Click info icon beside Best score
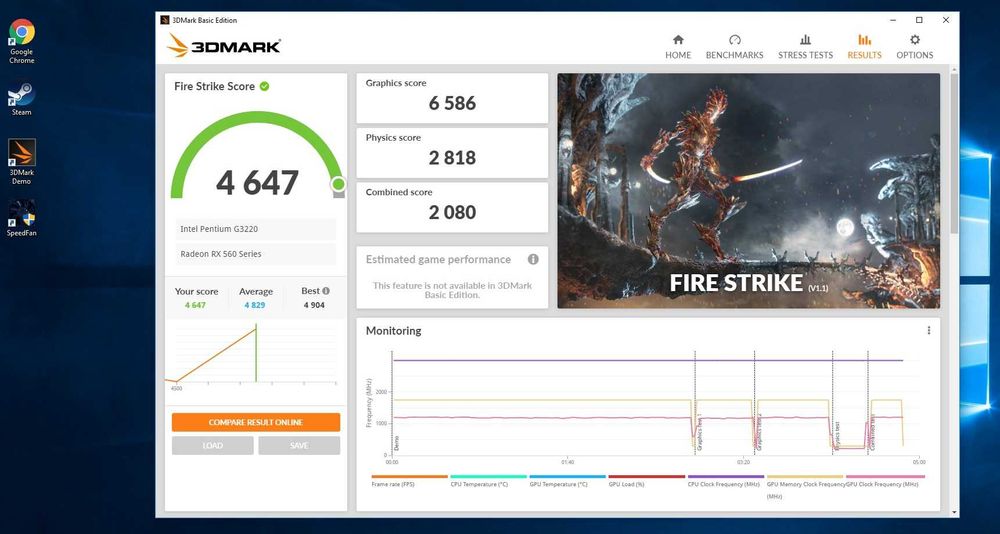 coord(326,290)
